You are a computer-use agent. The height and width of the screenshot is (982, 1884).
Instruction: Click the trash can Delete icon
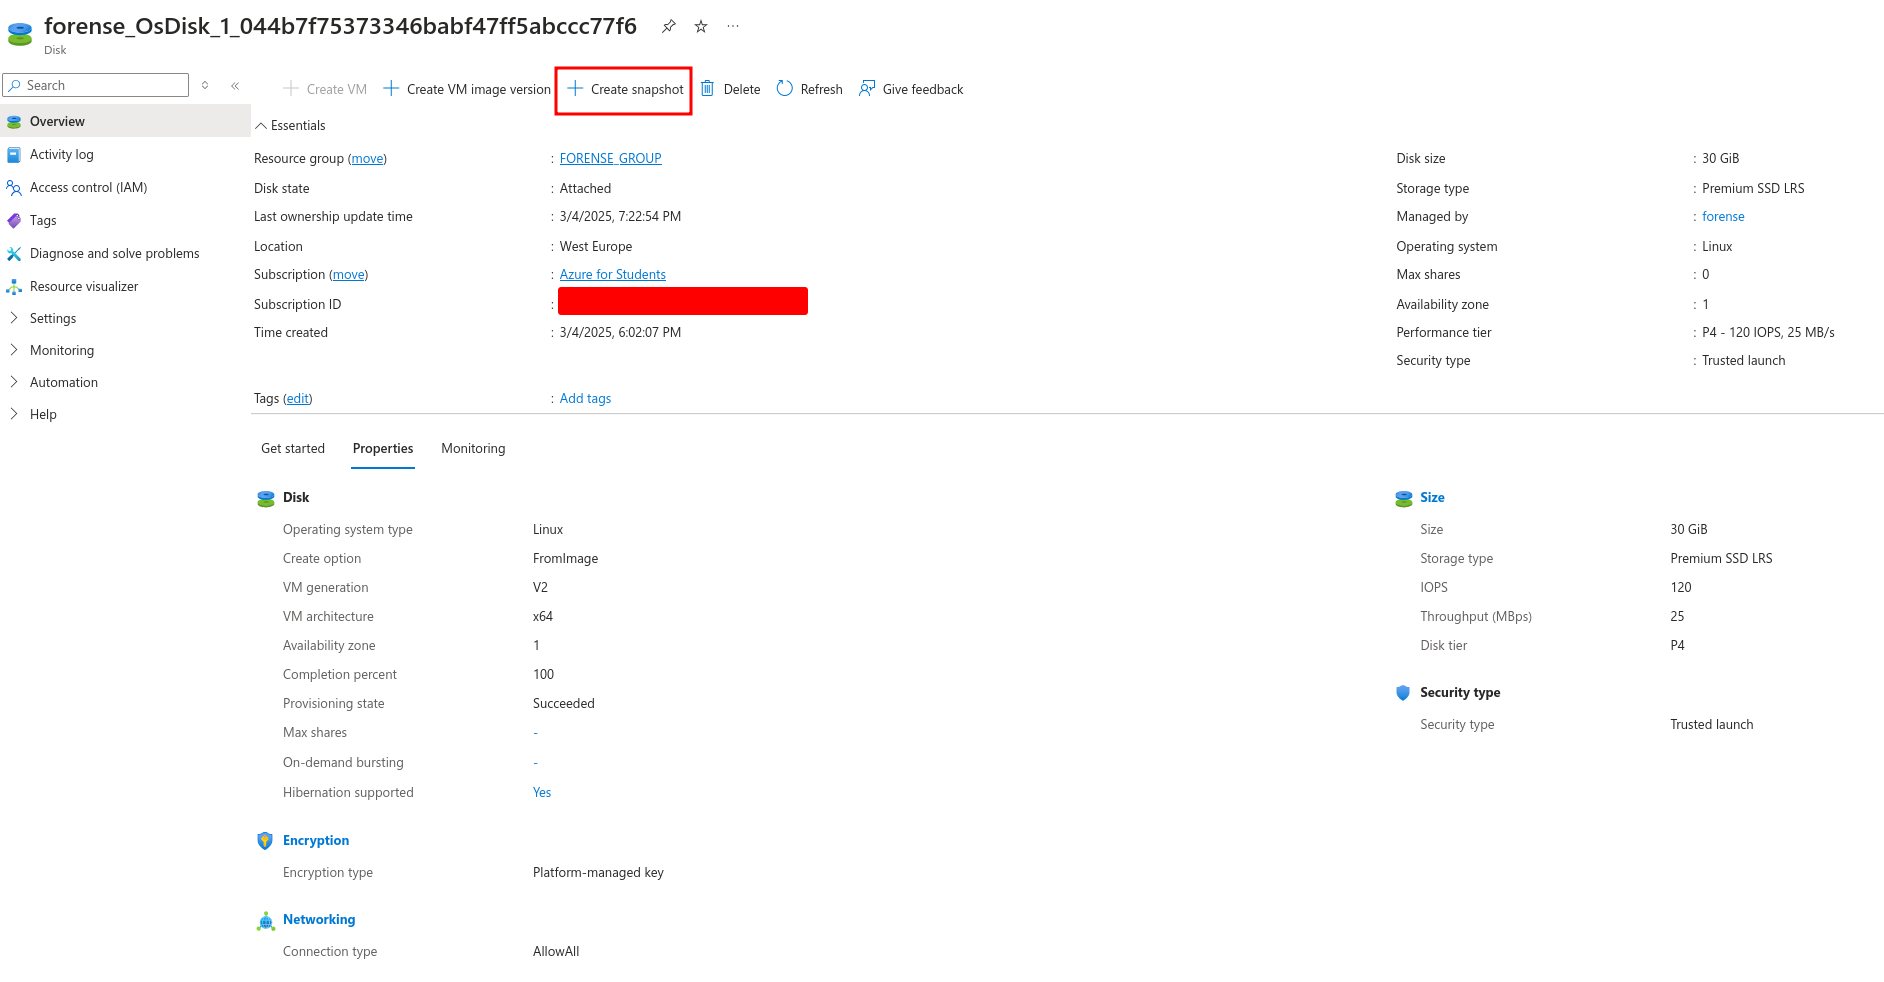707,89
